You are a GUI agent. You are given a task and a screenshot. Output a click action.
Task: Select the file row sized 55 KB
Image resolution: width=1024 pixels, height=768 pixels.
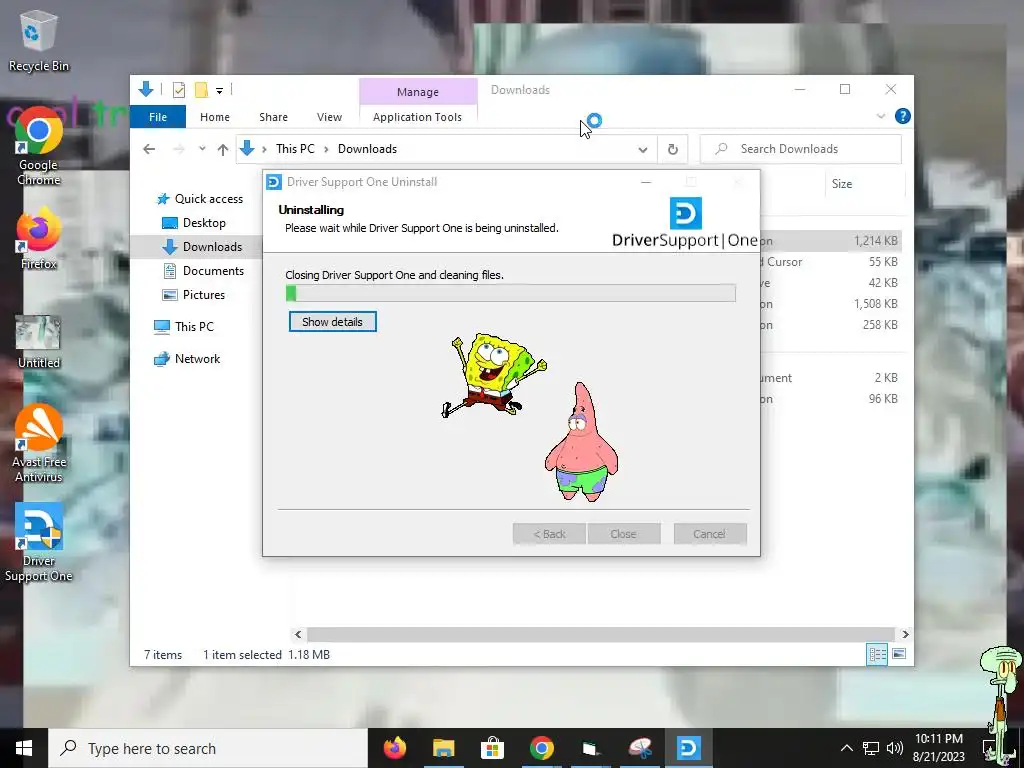tap(831, 262)
